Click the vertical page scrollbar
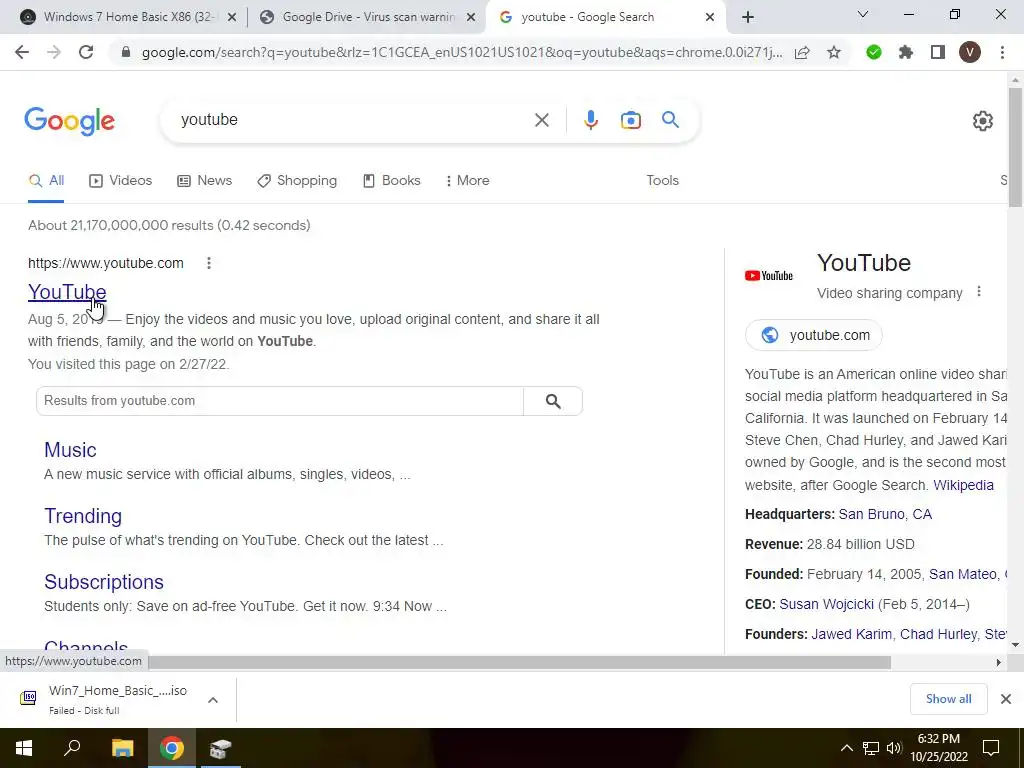This screenshot has height=768, width=1024. pyautogui.click(x=1015, y=147)
